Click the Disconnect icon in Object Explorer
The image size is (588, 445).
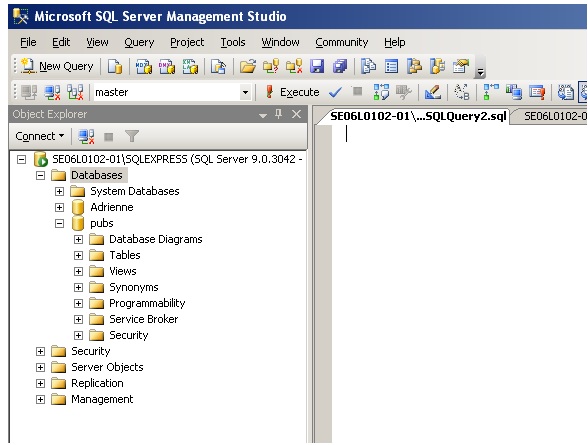(86, 136)
